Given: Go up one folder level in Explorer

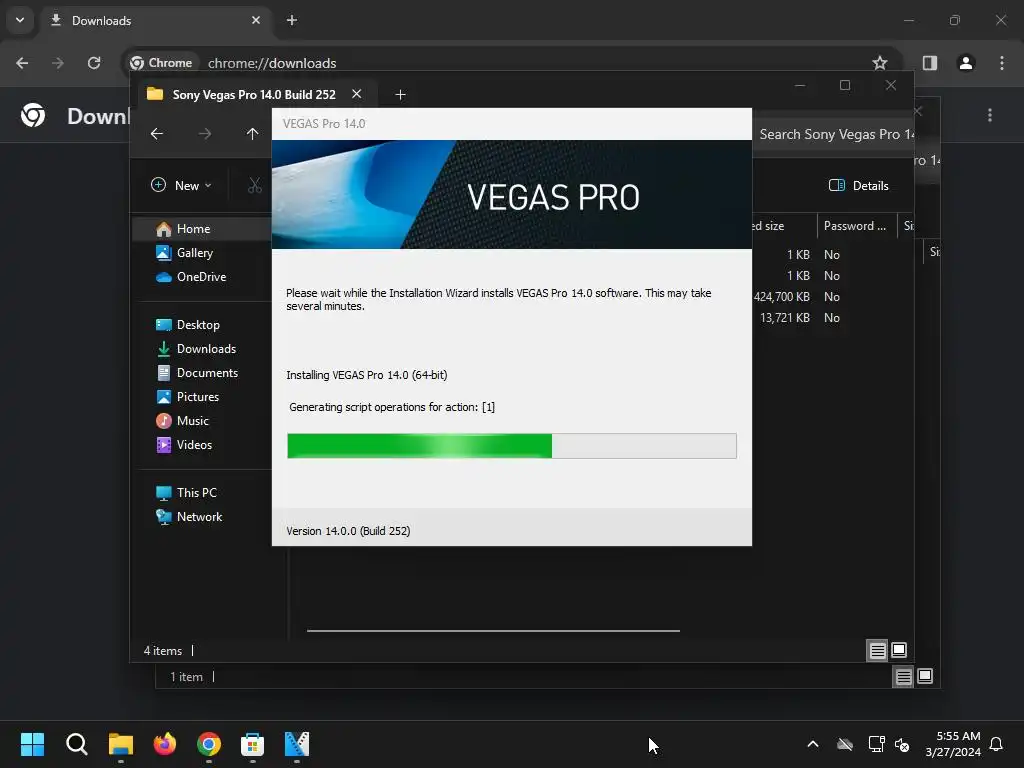Looking at the screenshot, I should point(253,134).
